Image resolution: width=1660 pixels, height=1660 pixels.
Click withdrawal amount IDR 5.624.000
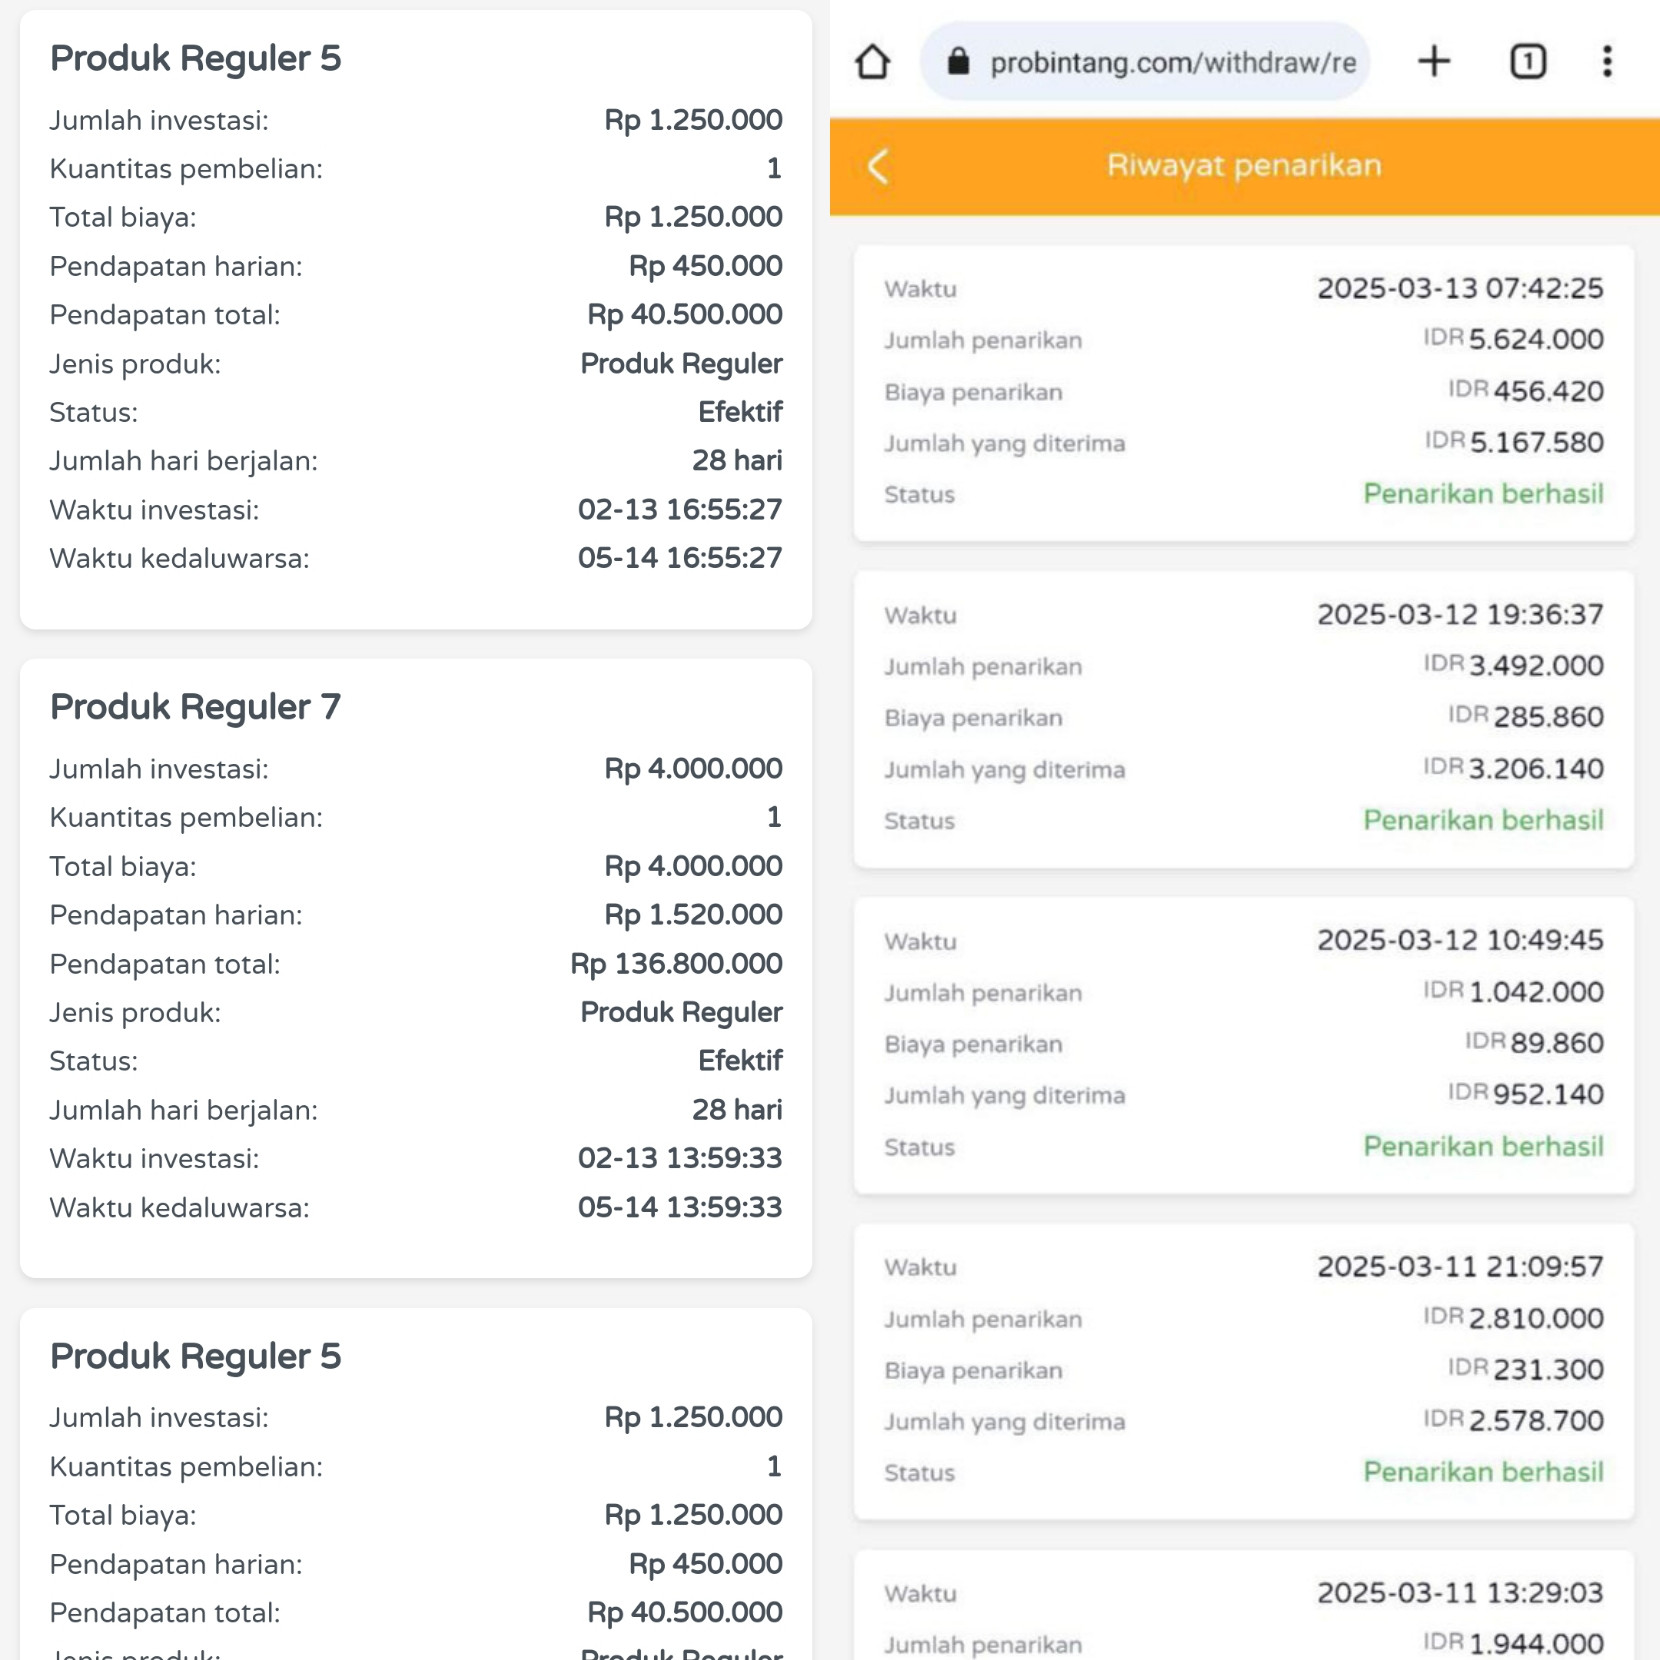1513,339
